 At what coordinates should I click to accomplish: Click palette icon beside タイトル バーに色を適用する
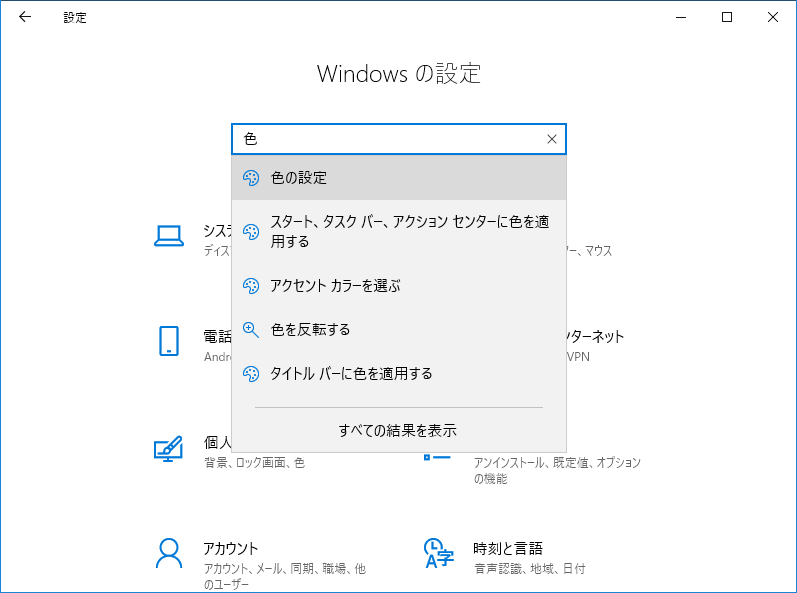251,374
